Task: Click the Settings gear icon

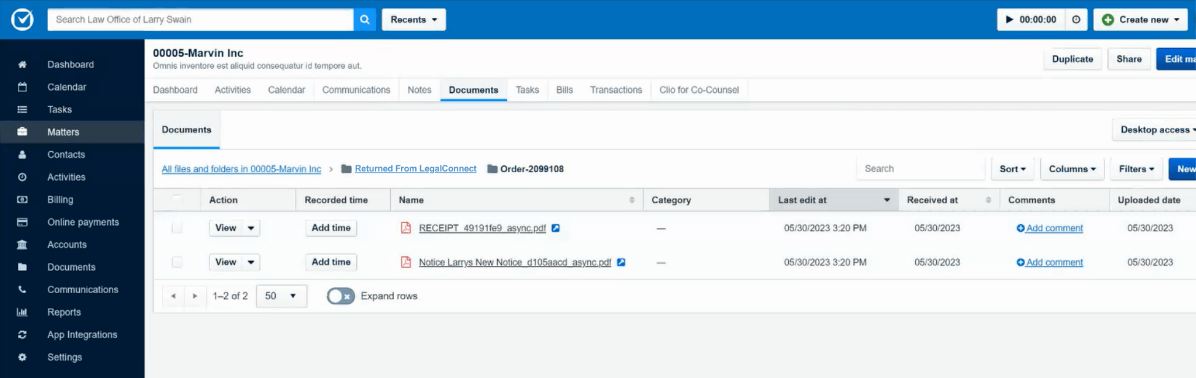Action: [x=22, y=357]
